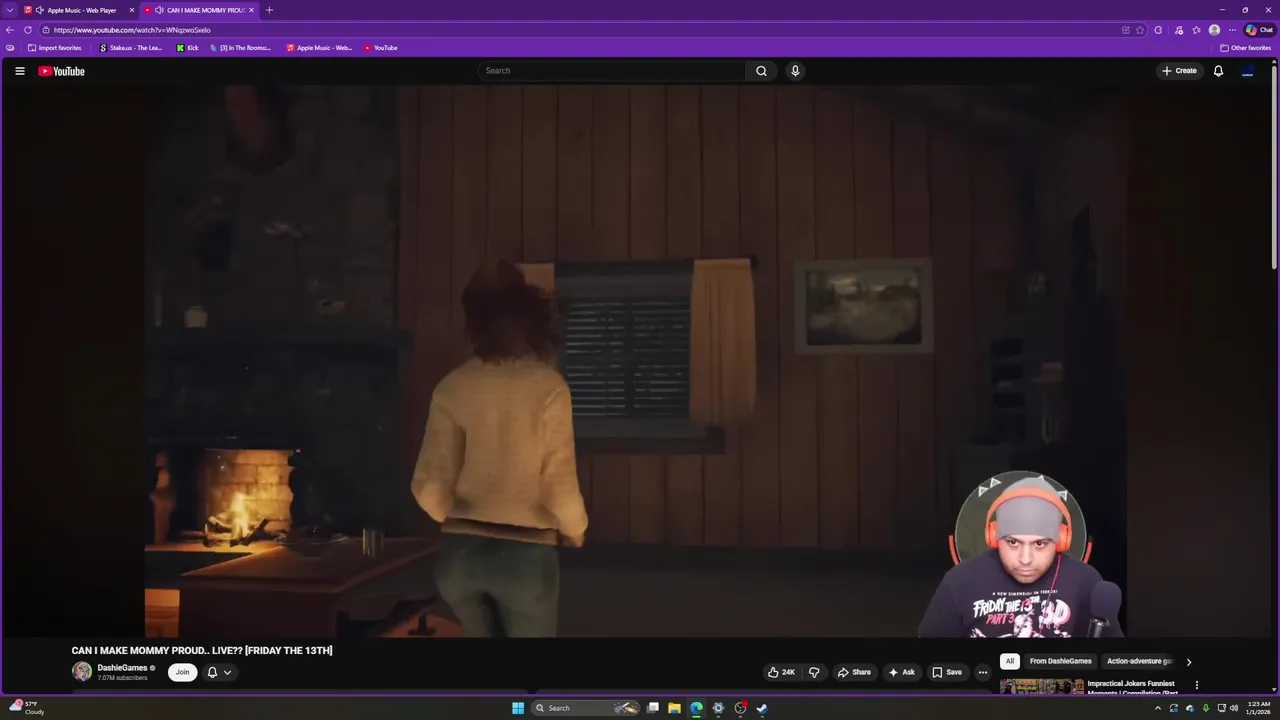Like the video with 24K likes
The width and height of the screenshot is (1280, 720).
781,672
